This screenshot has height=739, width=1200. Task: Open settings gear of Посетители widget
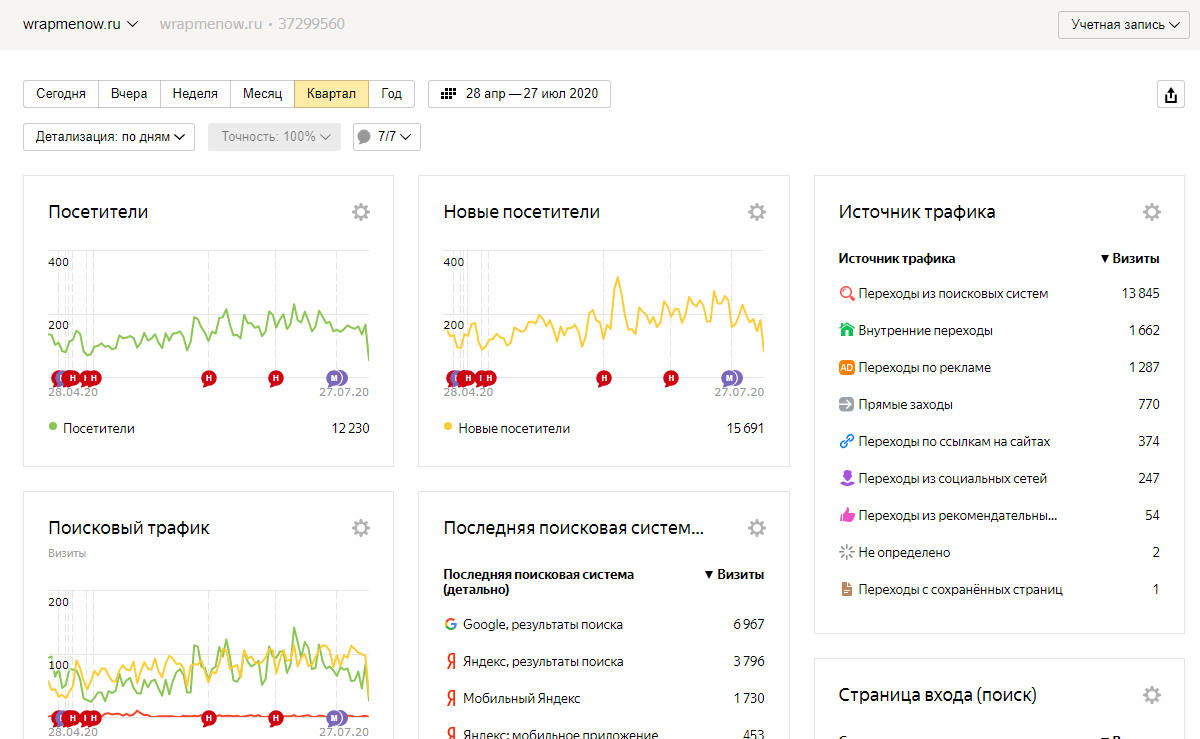(x=361, y=212)
